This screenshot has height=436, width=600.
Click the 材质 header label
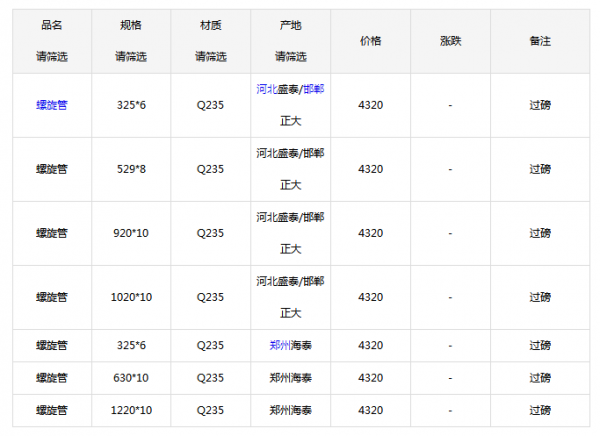click(210, 25)
